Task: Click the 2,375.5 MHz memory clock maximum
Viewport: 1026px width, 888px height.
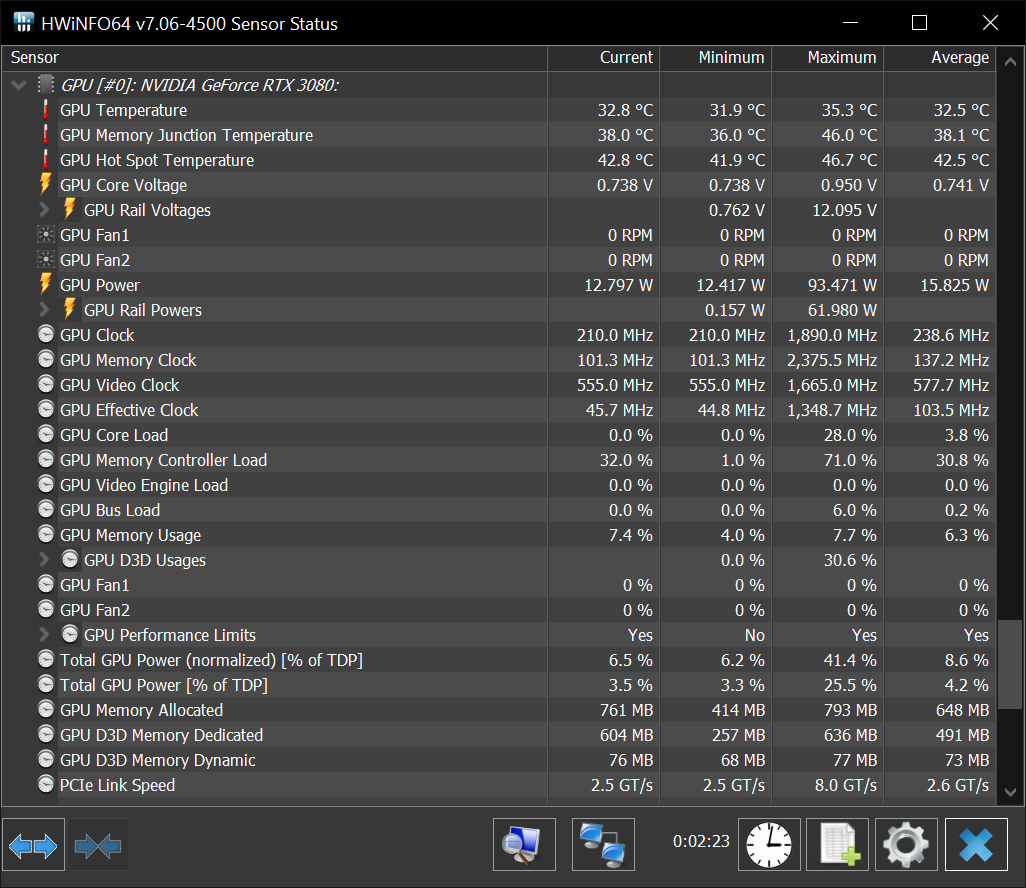Action: click(x=832, y=360)
